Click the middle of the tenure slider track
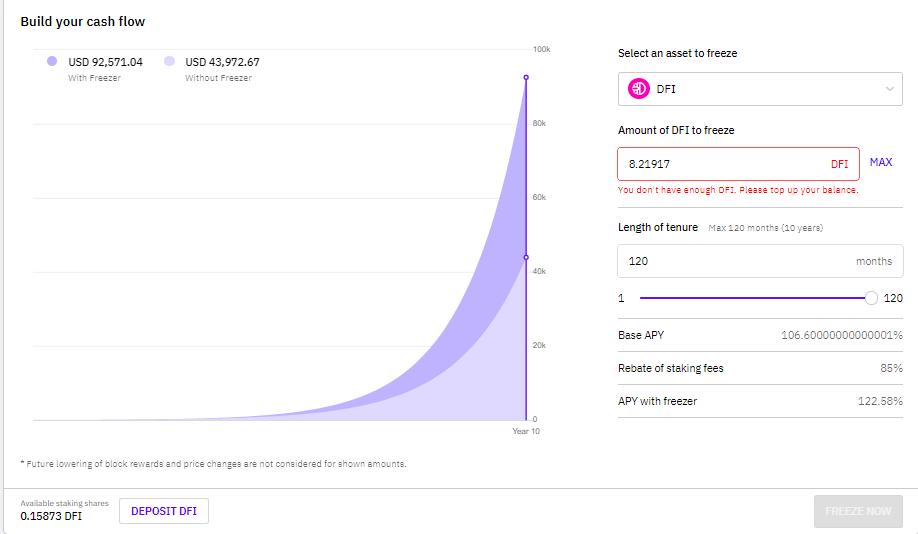Viewport: 918px width, 534px height. pos(755,298)
